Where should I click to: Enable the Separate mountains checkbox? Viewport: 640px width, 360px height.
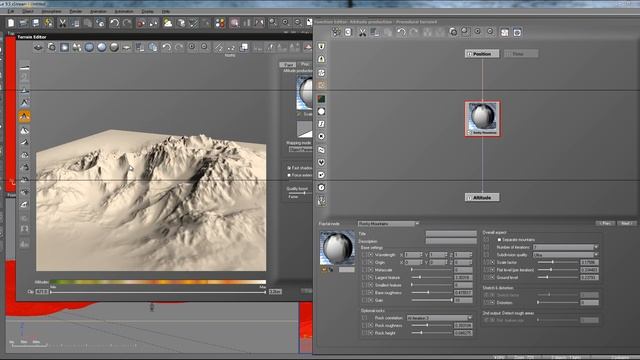pyautogui.click(x=499, y=240)
